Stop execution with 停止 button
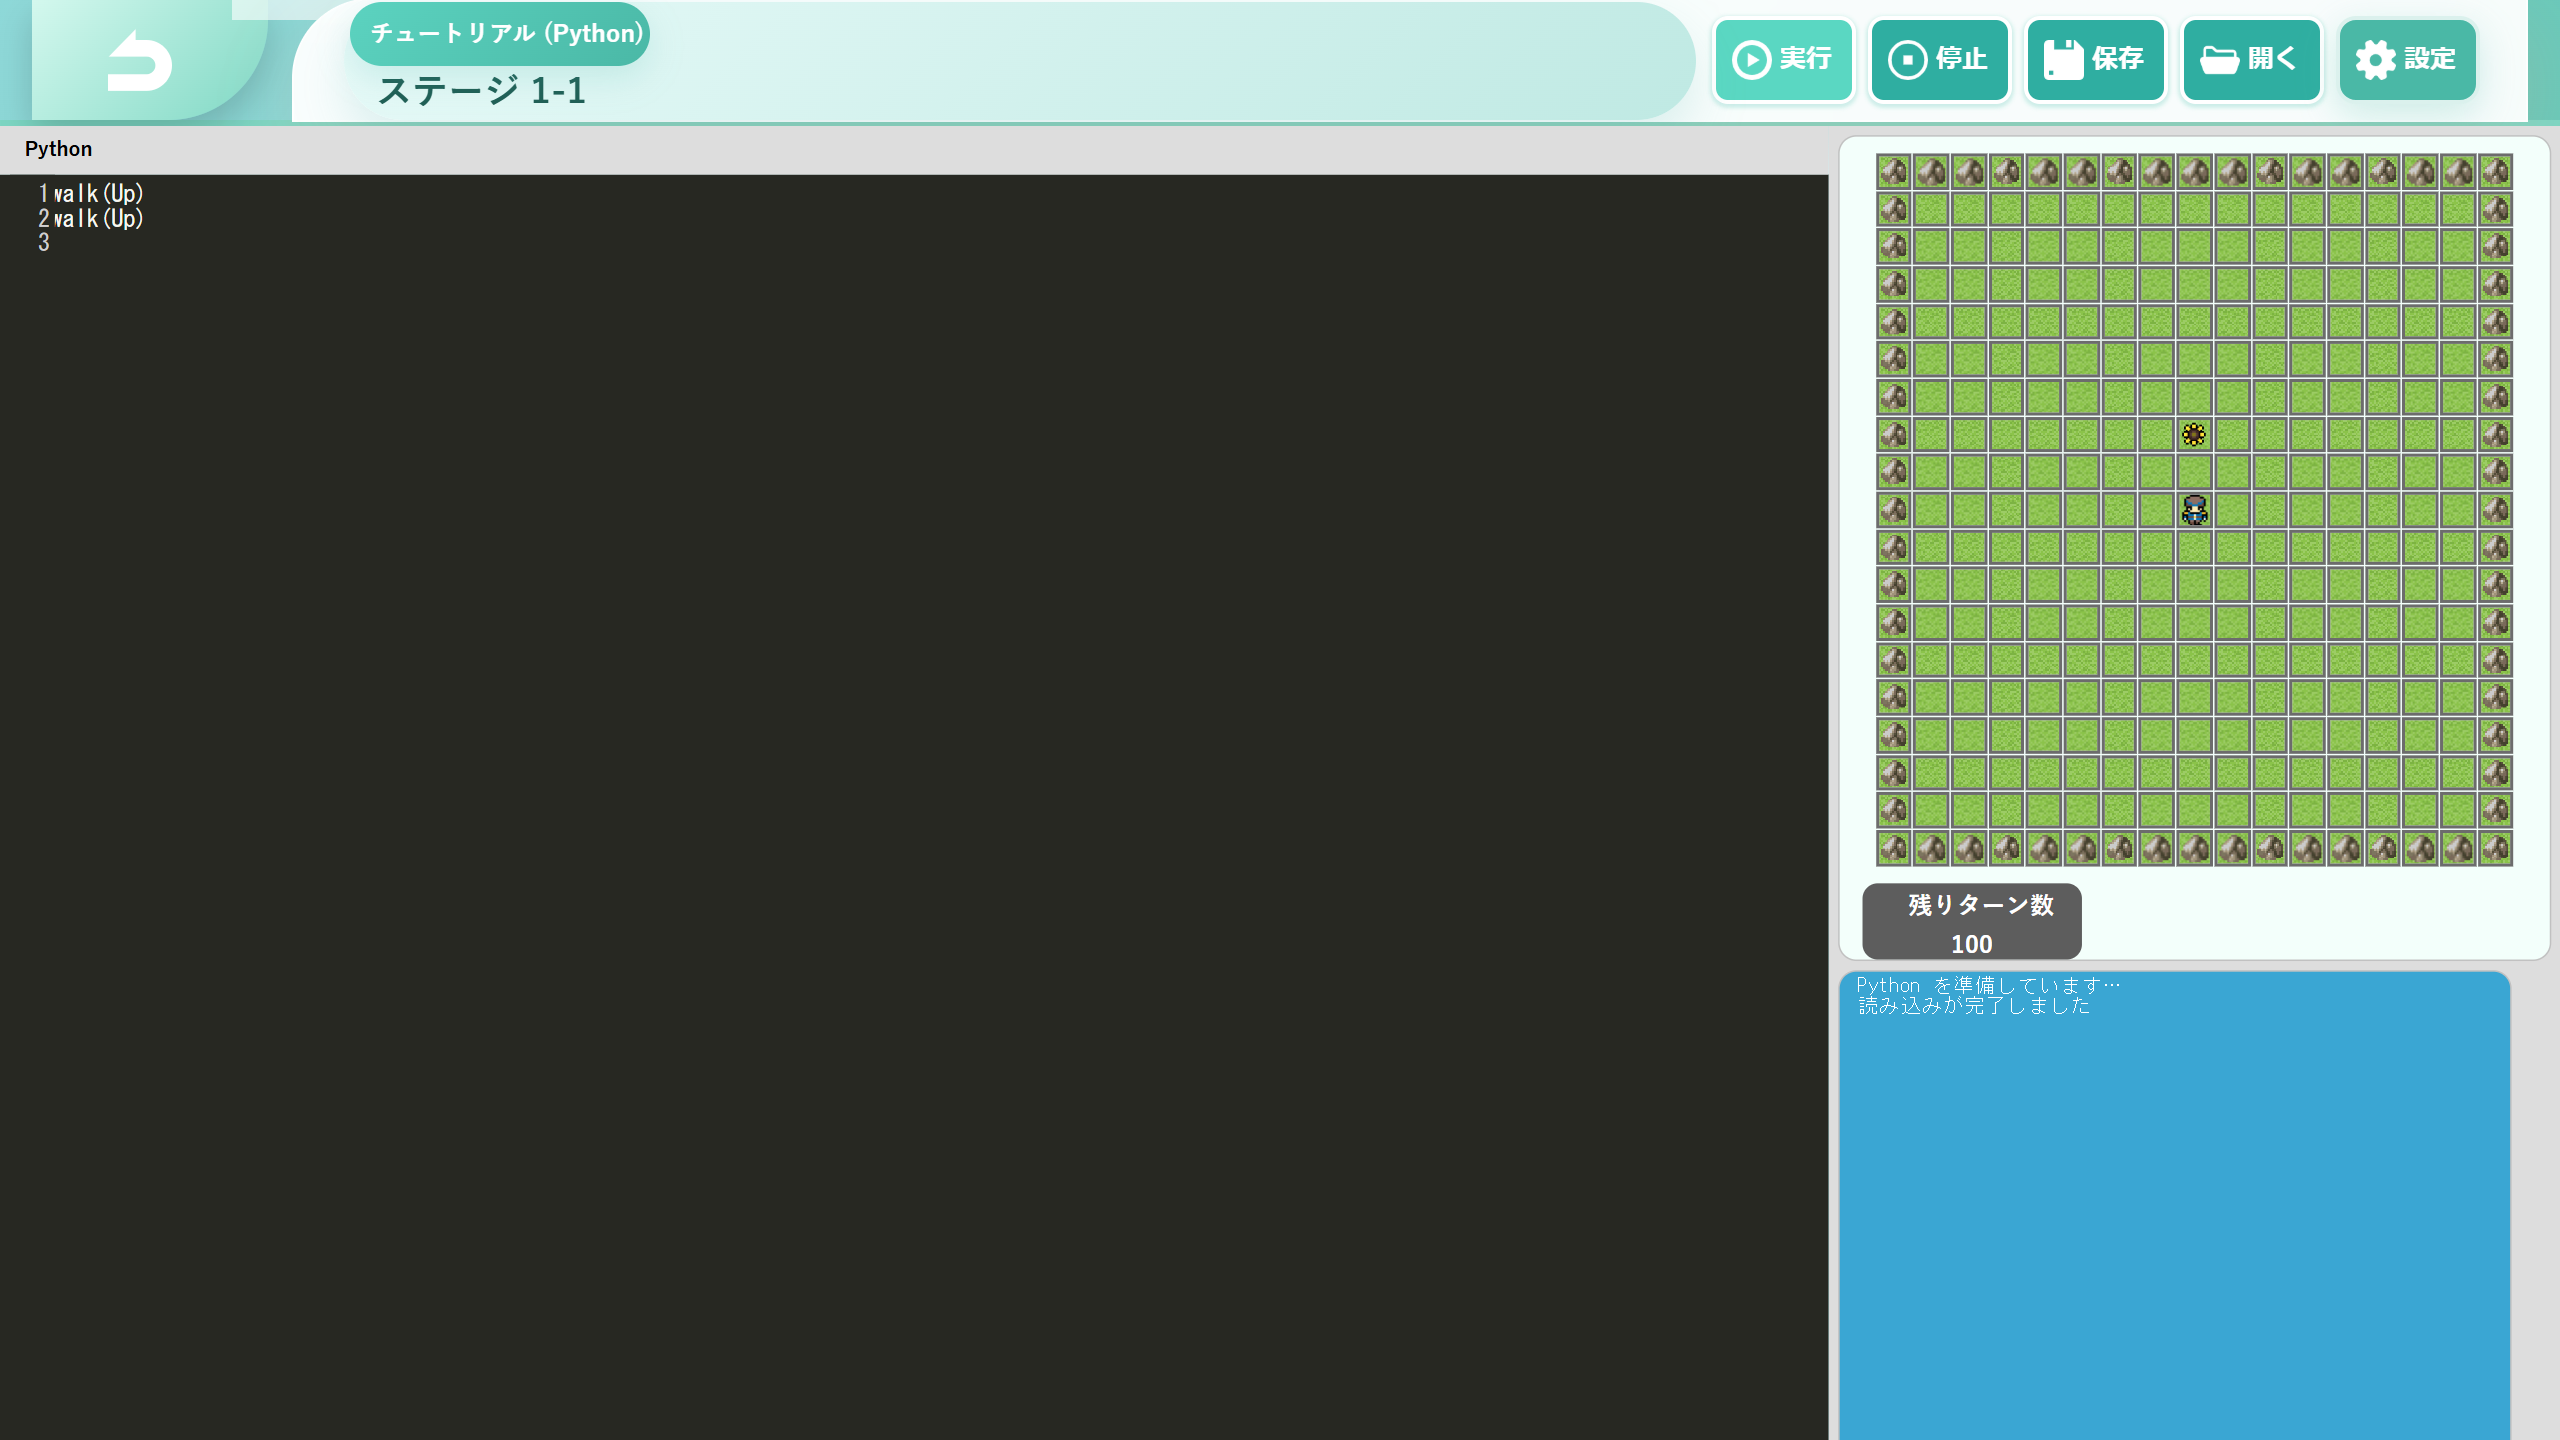 point(1939,60)
